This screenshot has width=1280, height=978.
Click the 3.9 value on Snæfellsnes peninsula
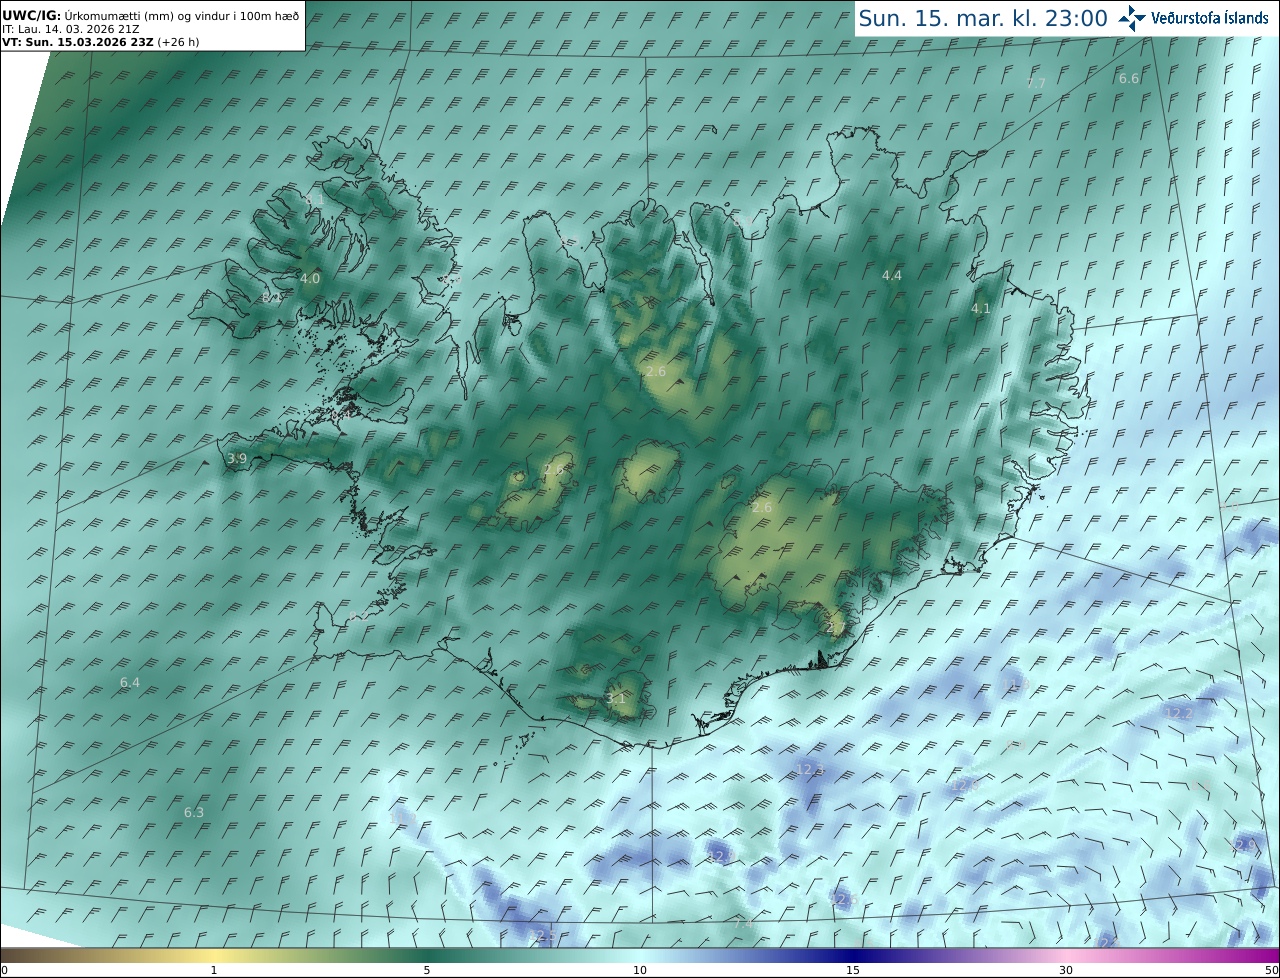click(x=237, y=458)
